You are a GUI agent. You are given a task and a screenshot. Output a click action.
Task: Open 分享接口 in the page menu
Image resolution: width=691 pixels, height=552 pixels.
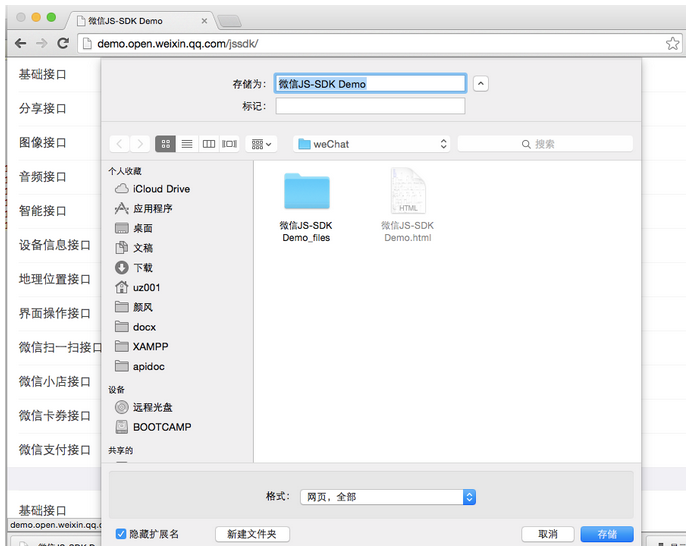point(42,108)
